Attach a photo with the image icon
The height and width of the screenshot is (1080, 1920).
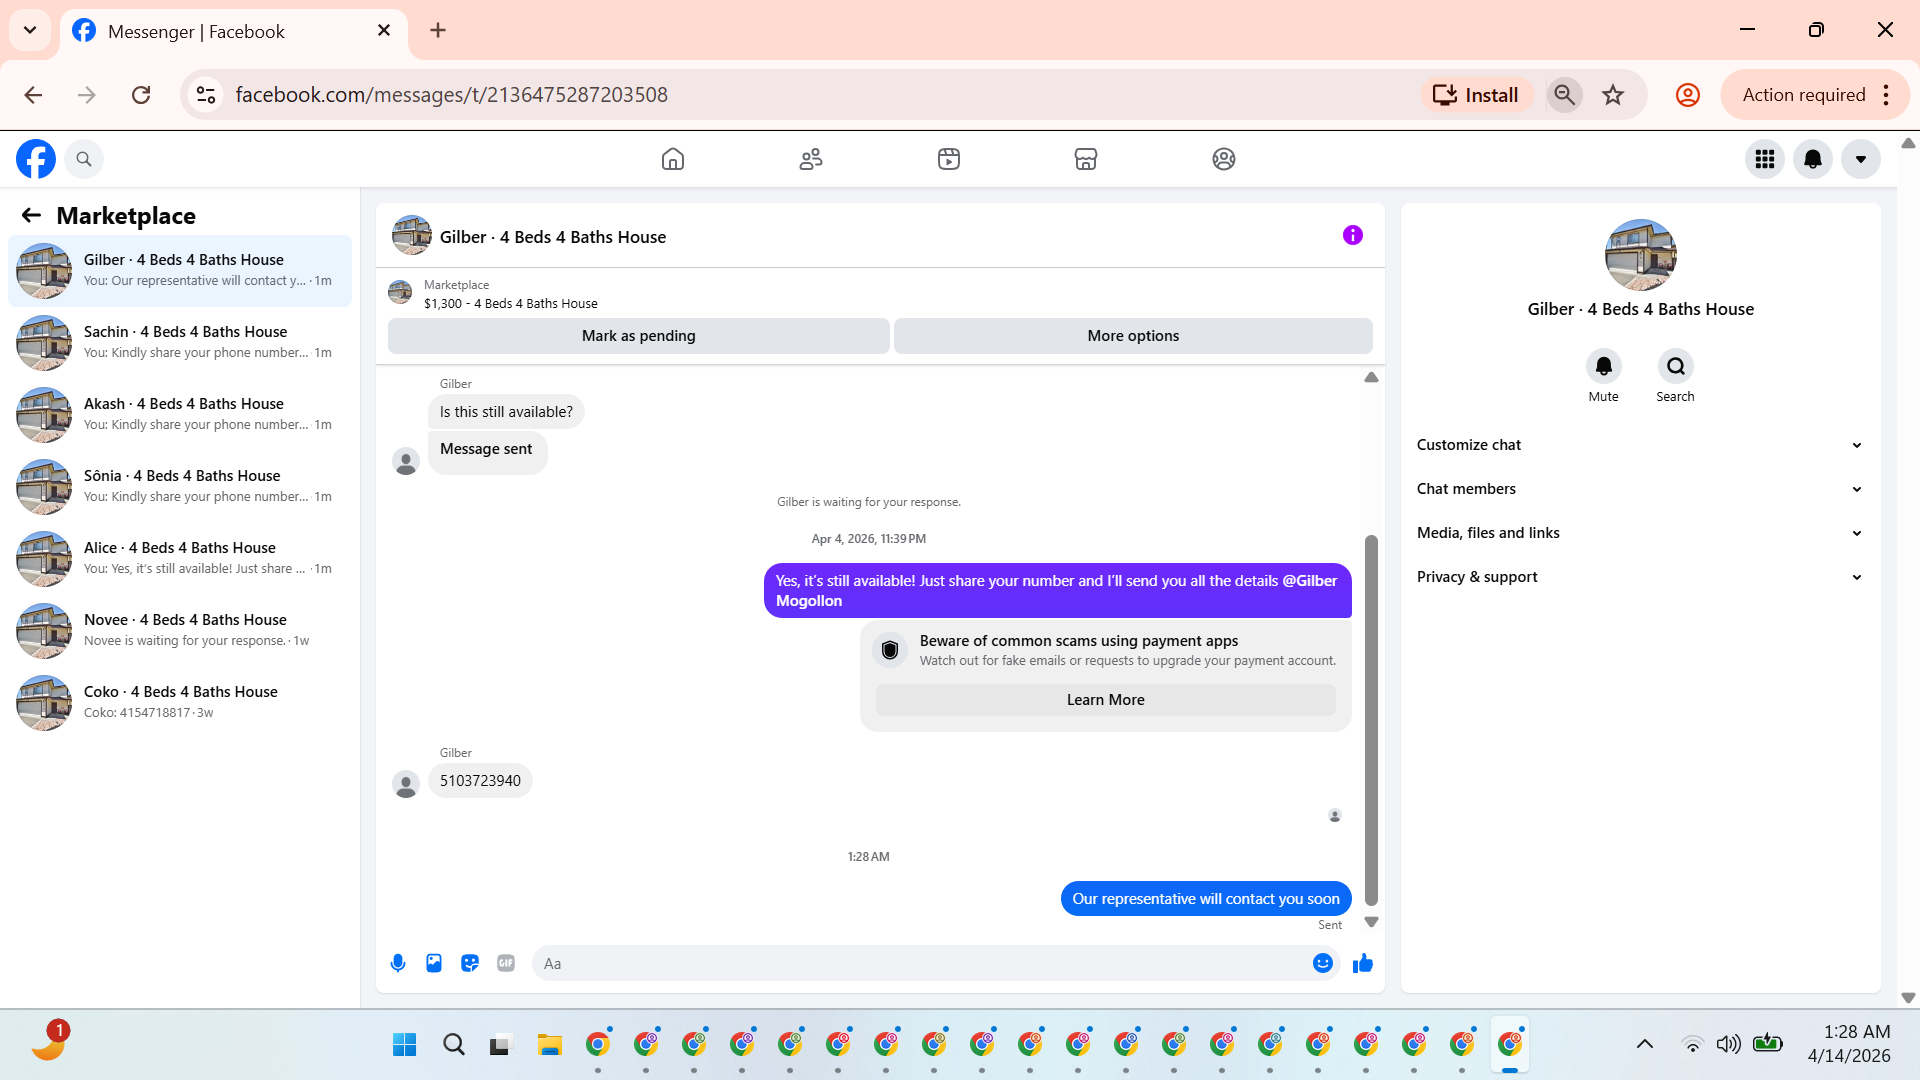coord(434,963)
